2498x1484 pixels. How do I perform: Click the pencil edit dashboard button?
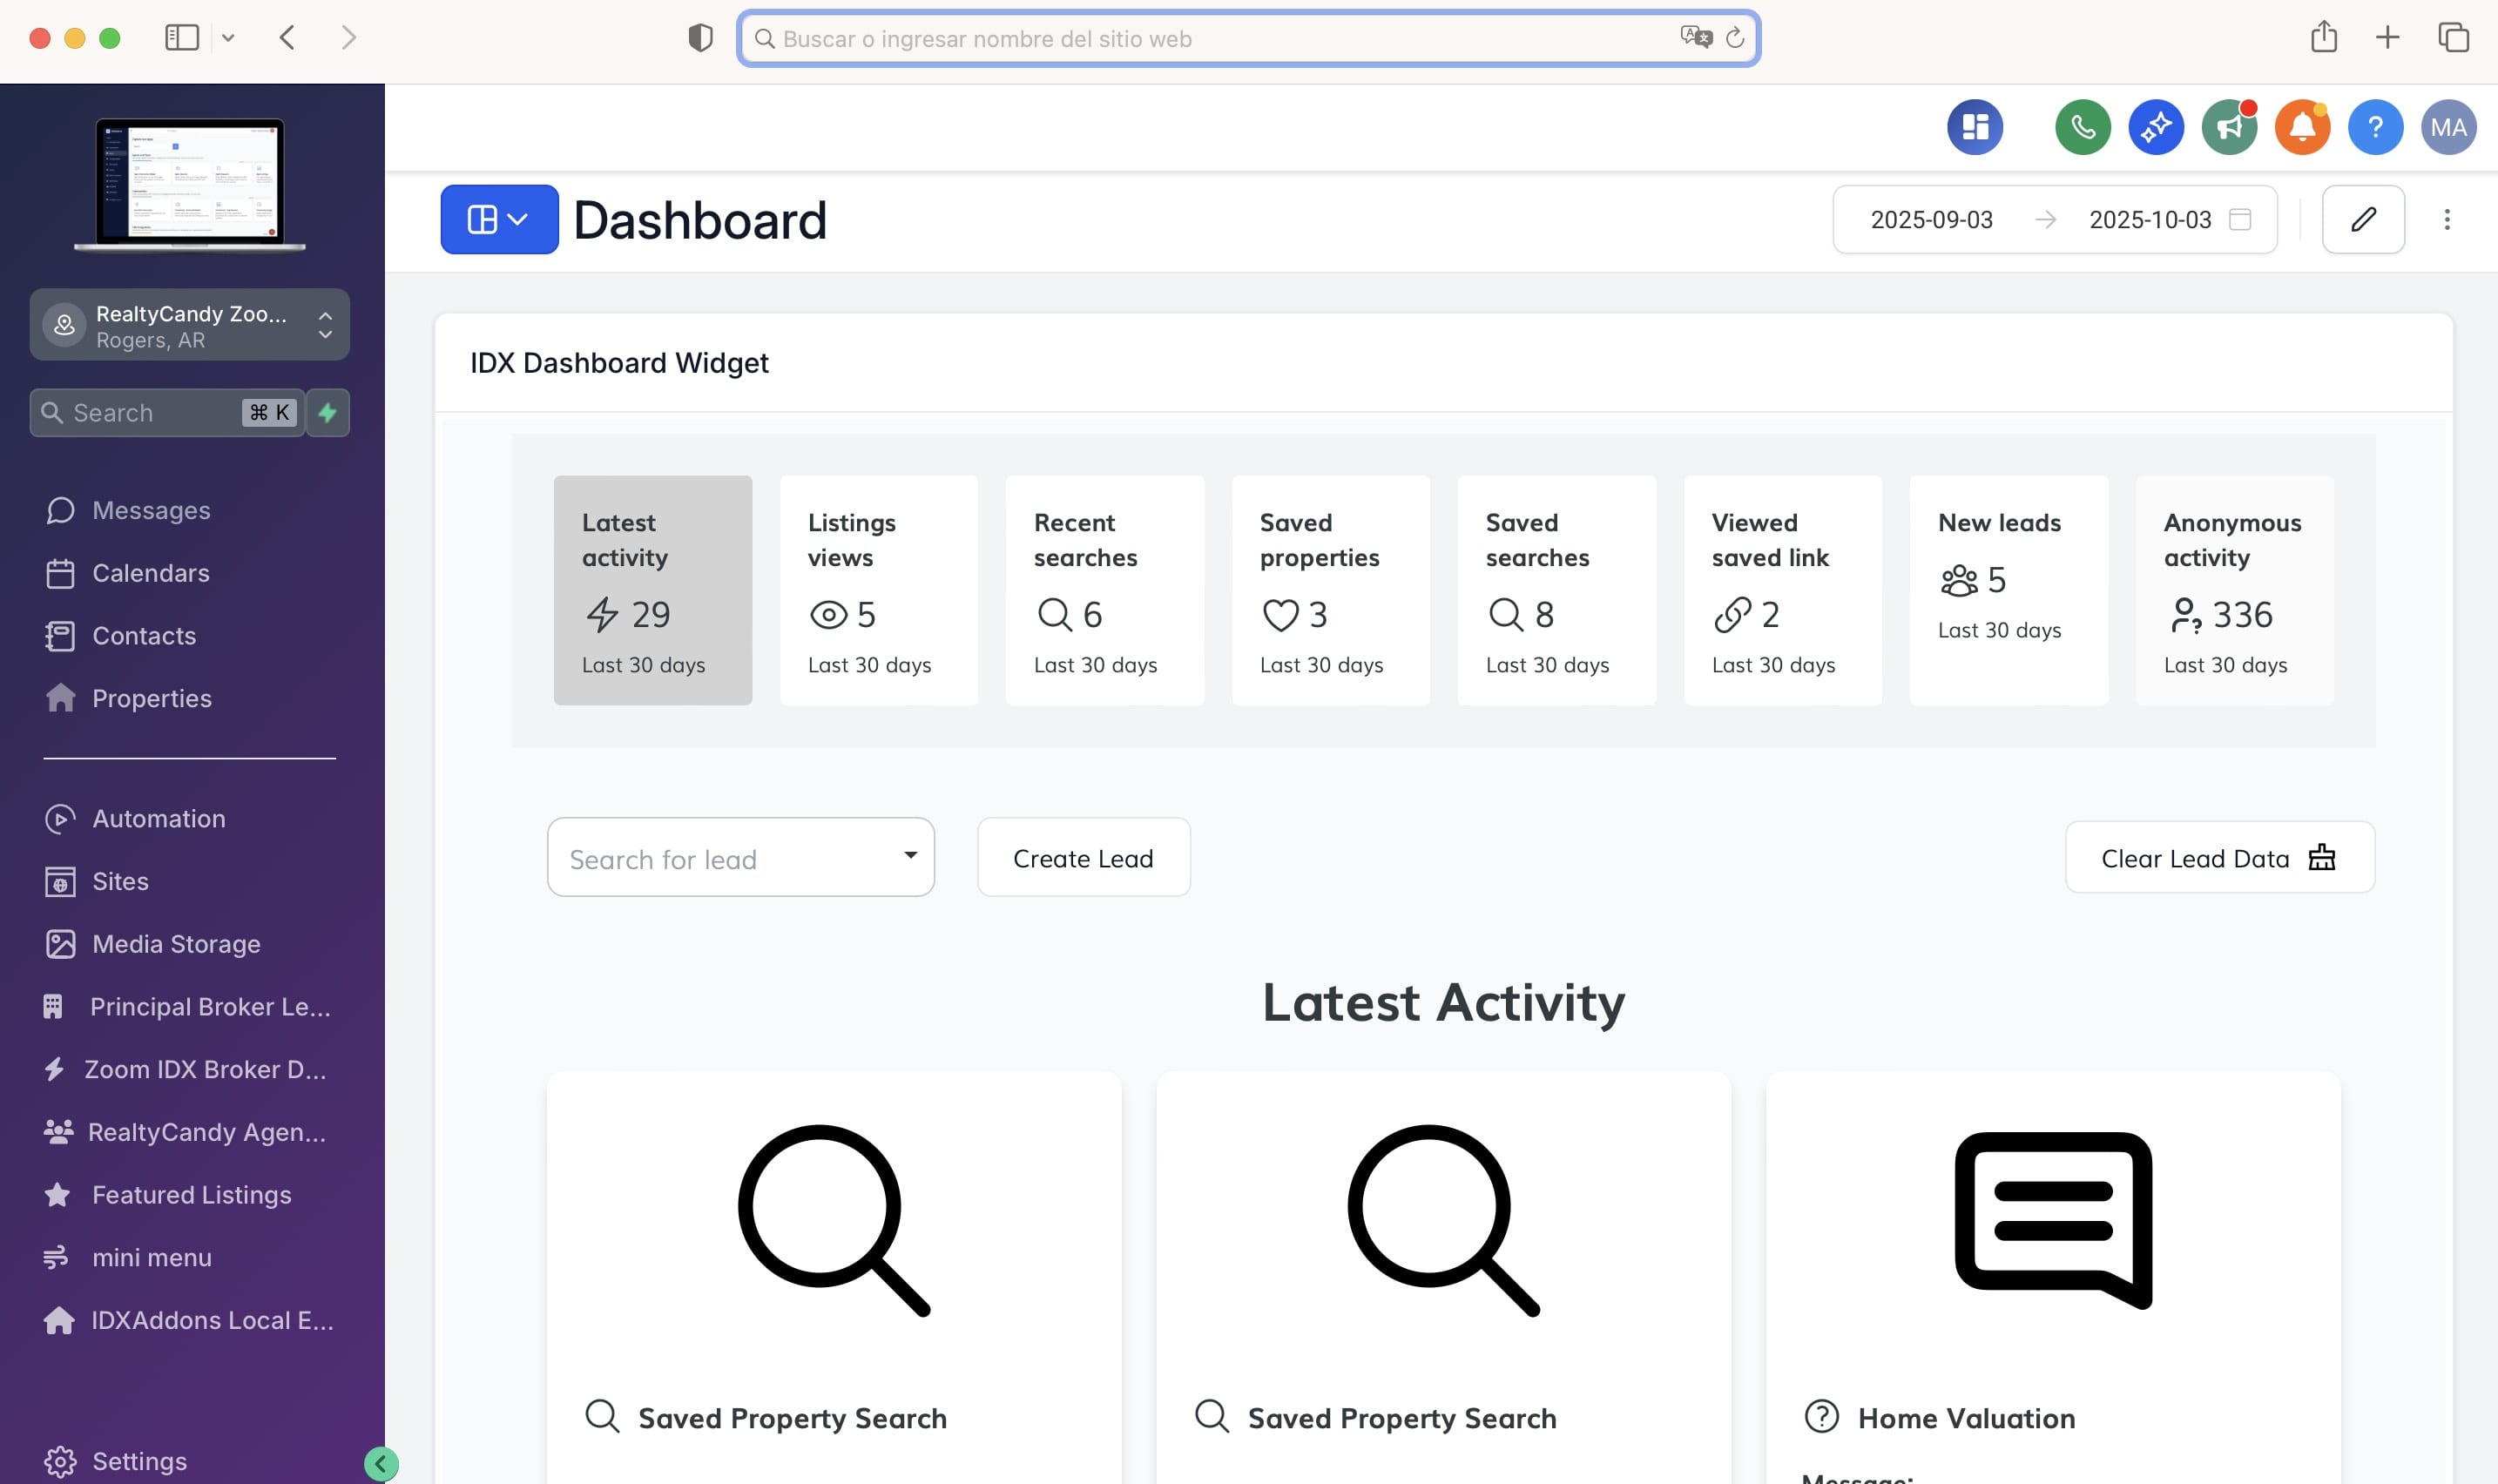pos(2362,219)
